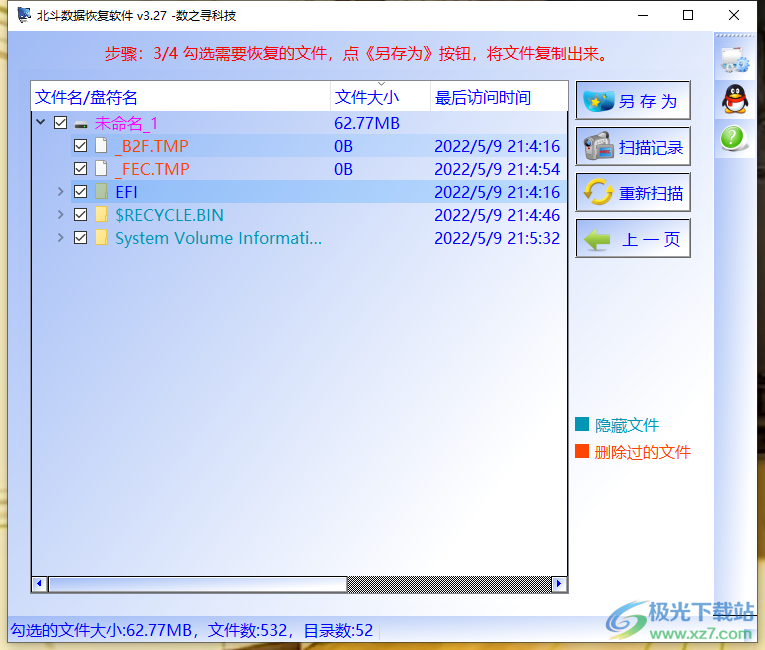
Task: Click the 2022/5/9 21:4:54 timestamp
Action: point(497,169)
